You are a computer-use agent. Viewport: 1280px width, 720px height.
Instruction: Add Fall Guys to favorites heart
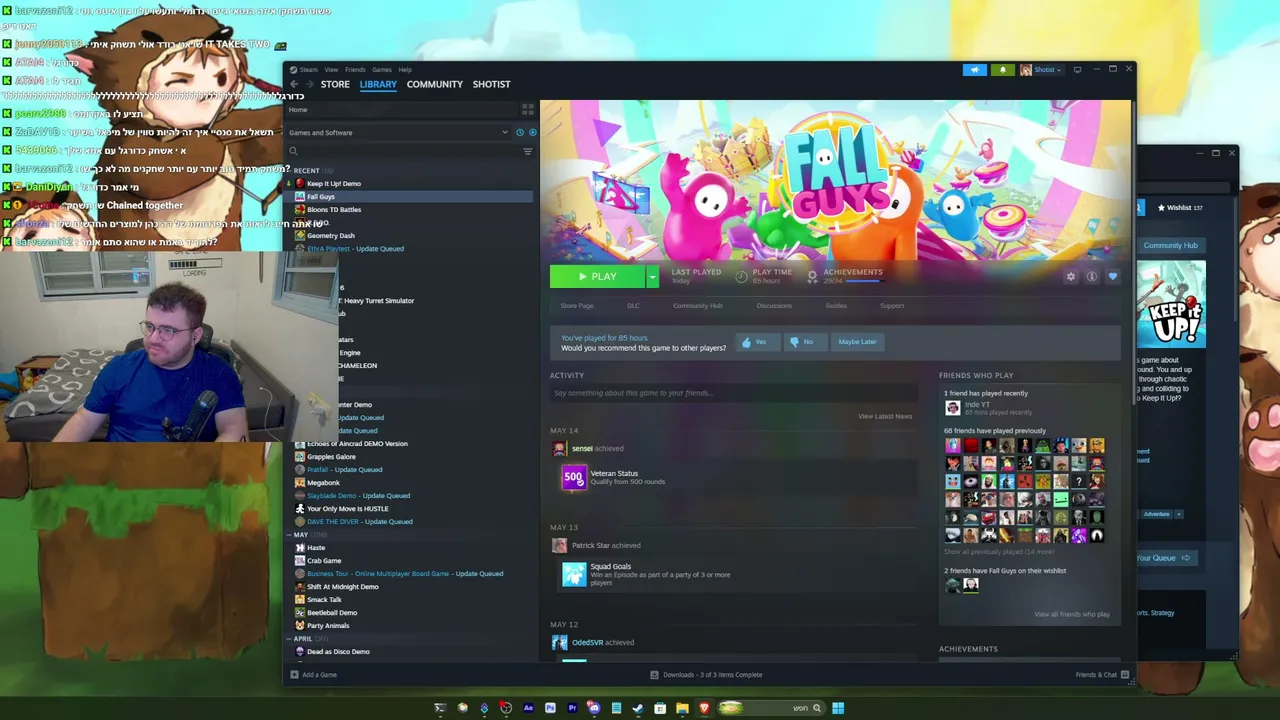pos(1113,277)
